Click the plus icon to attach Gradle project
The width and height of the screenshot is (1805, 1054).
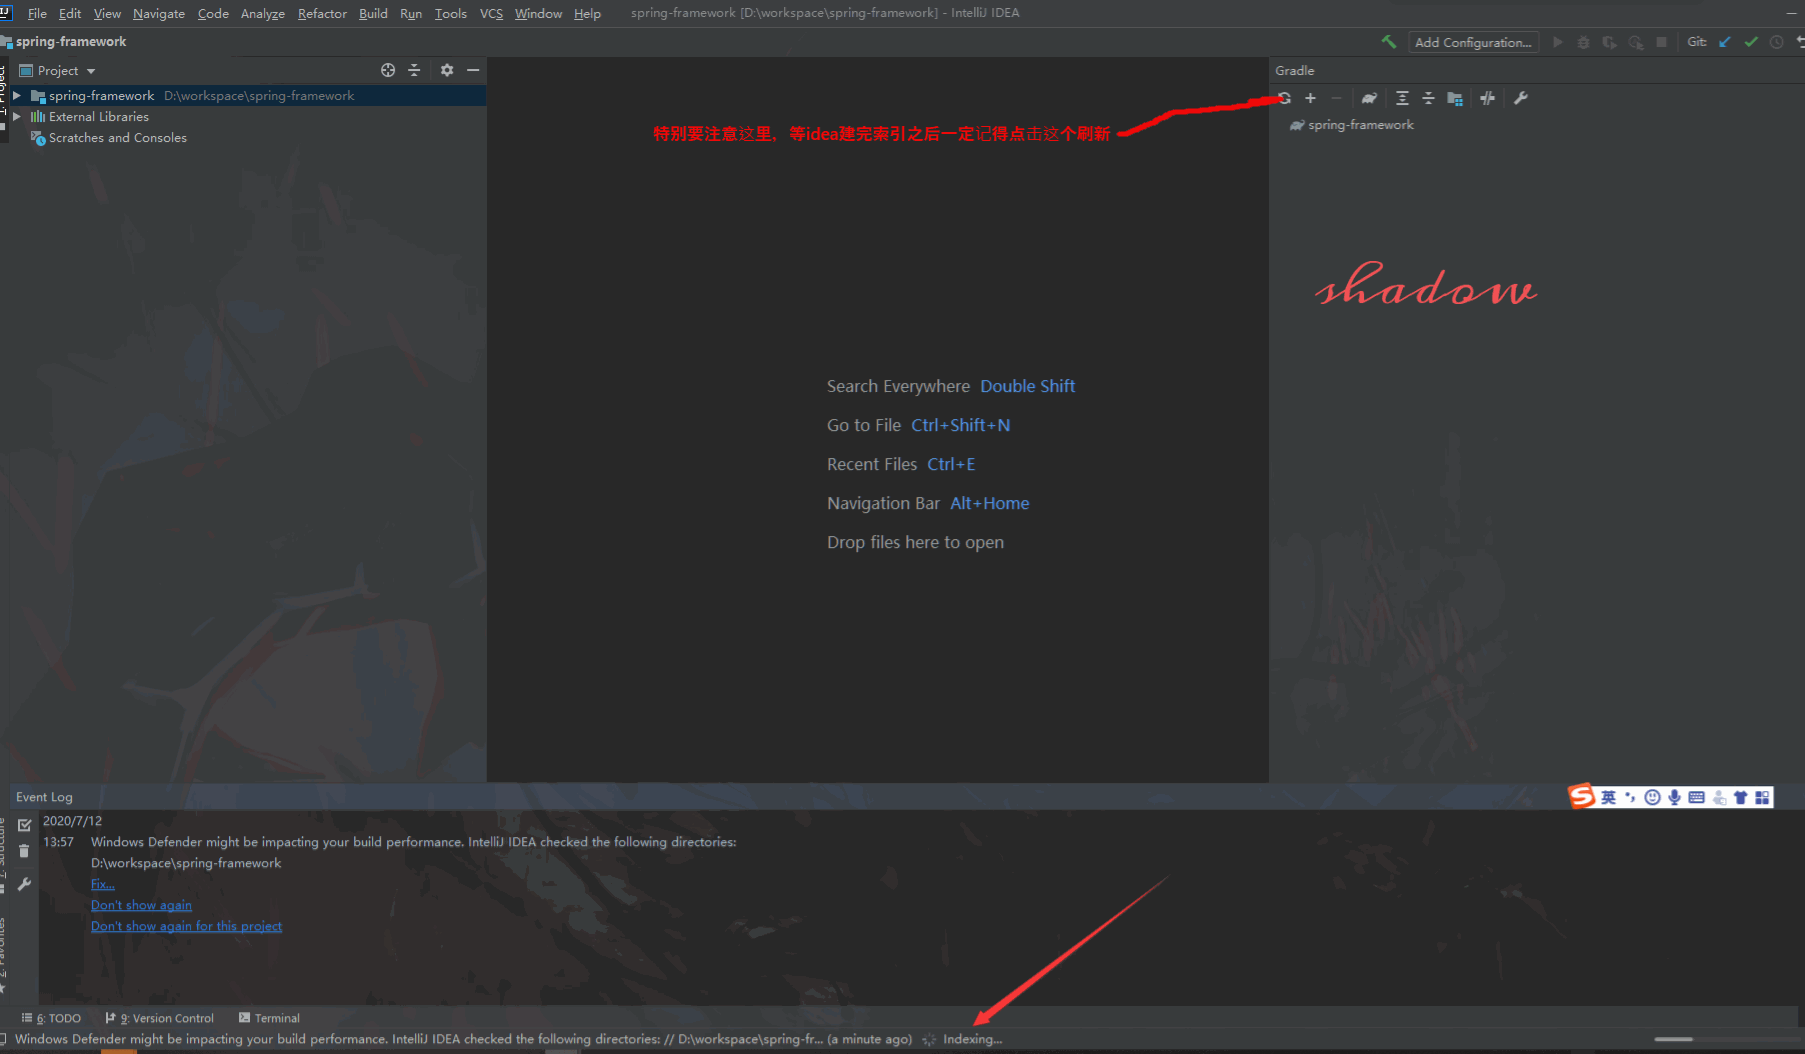(x=1310, y=98)
